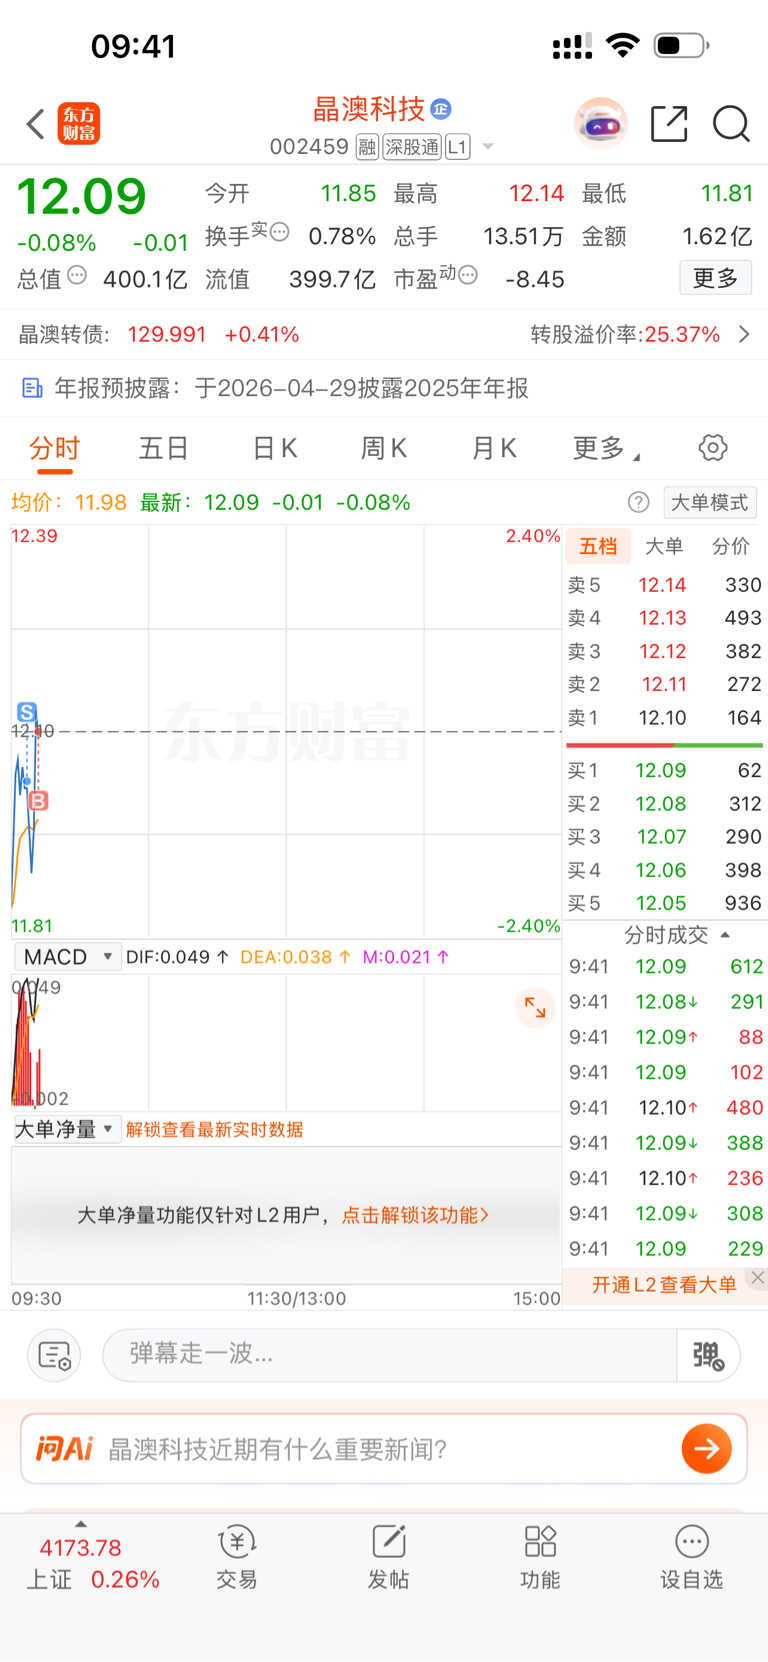The width and height of the screenshot is (768, 1662).
Task: Select 卖1 price 12.10 row
Action: pos(664,718)
